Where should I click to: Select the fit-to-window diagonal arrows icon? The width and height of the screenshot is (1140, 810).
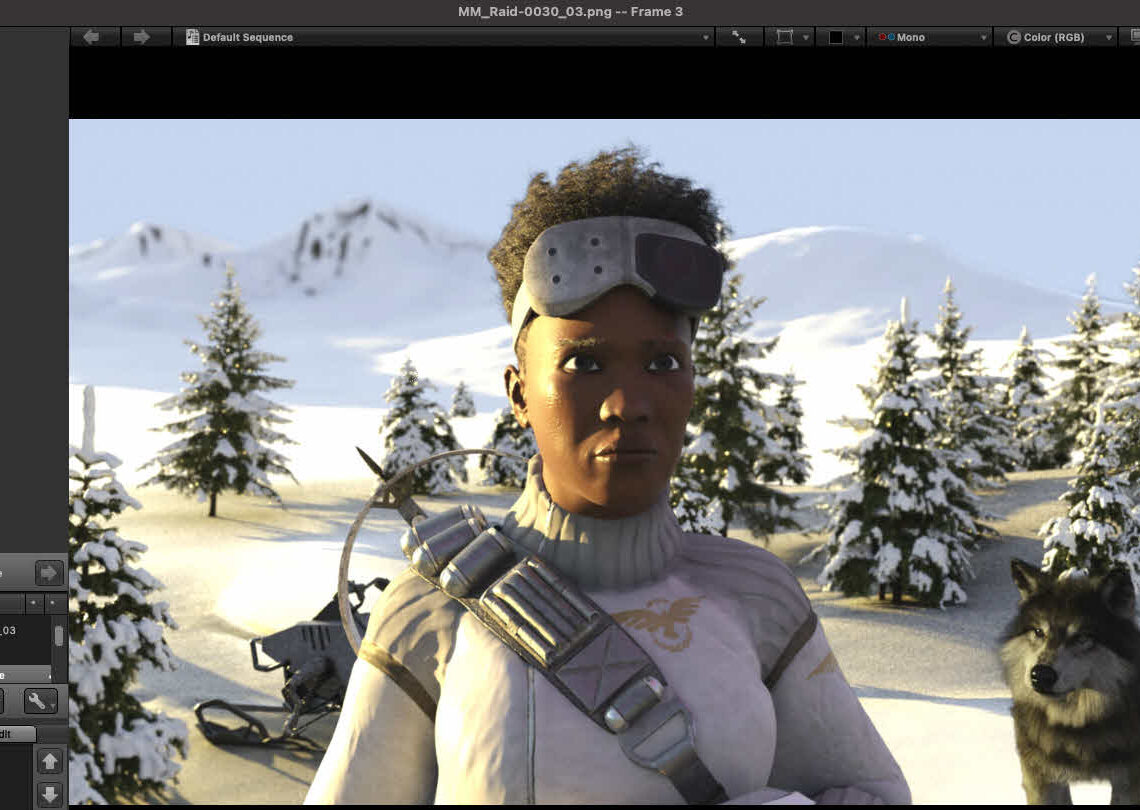(x=740, y=37)
